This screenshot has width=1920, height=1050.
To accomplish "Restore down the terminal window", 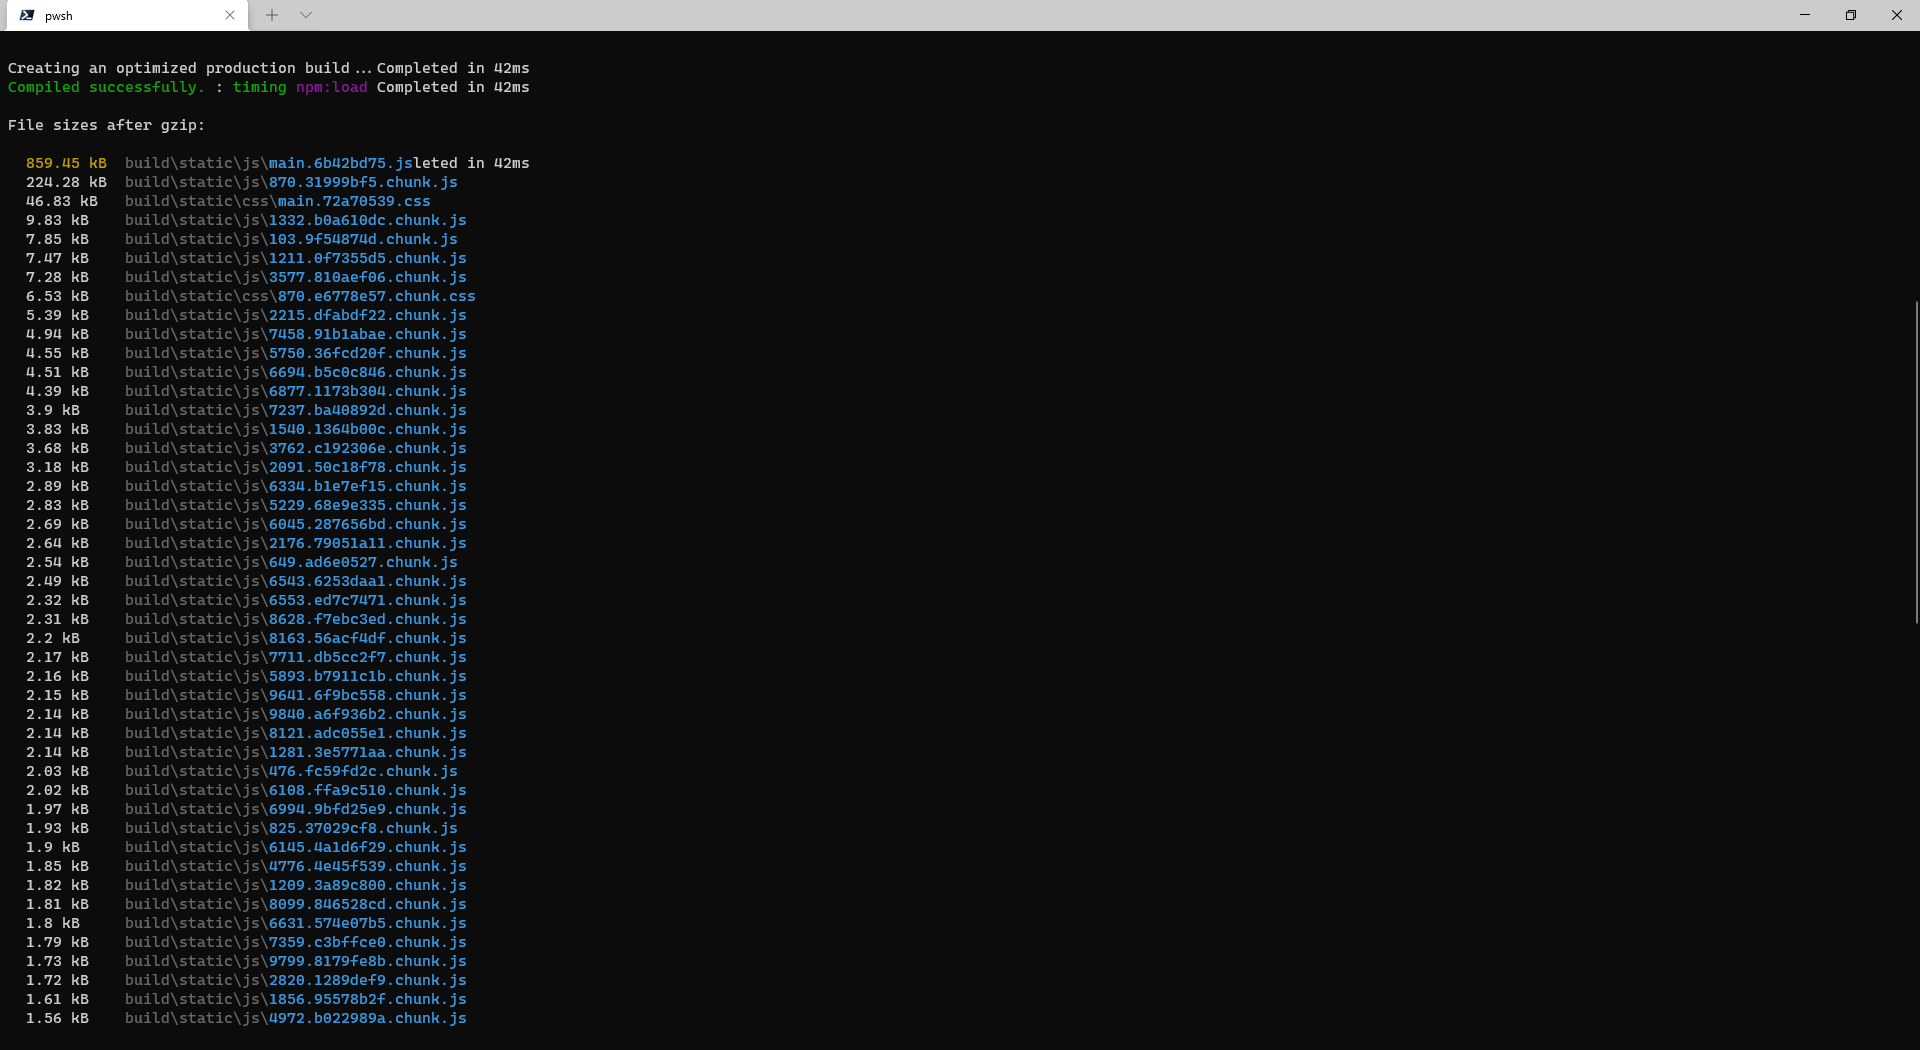I will point(1851,15).
